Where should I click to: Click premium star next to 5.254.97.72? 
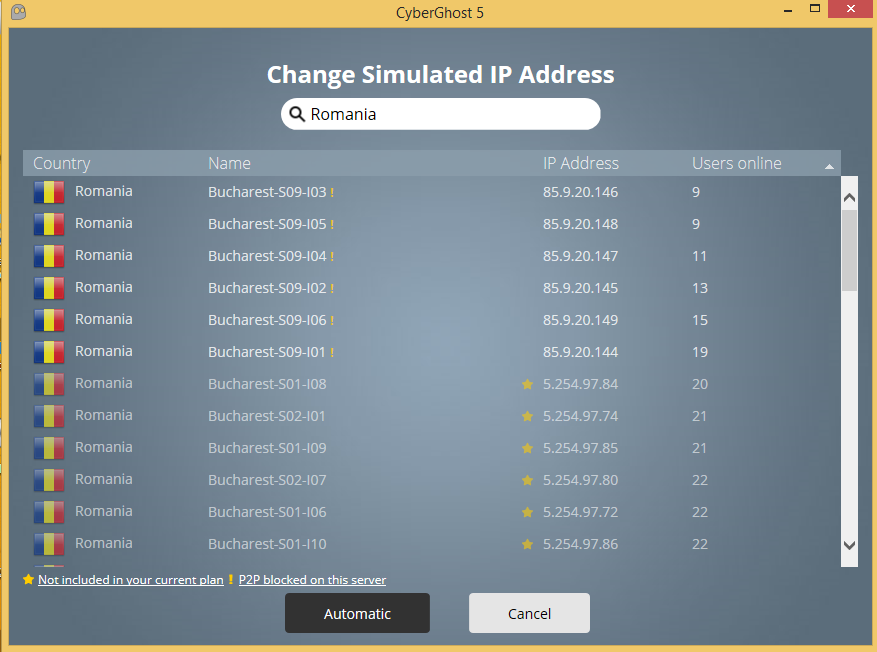click(527, 512)
